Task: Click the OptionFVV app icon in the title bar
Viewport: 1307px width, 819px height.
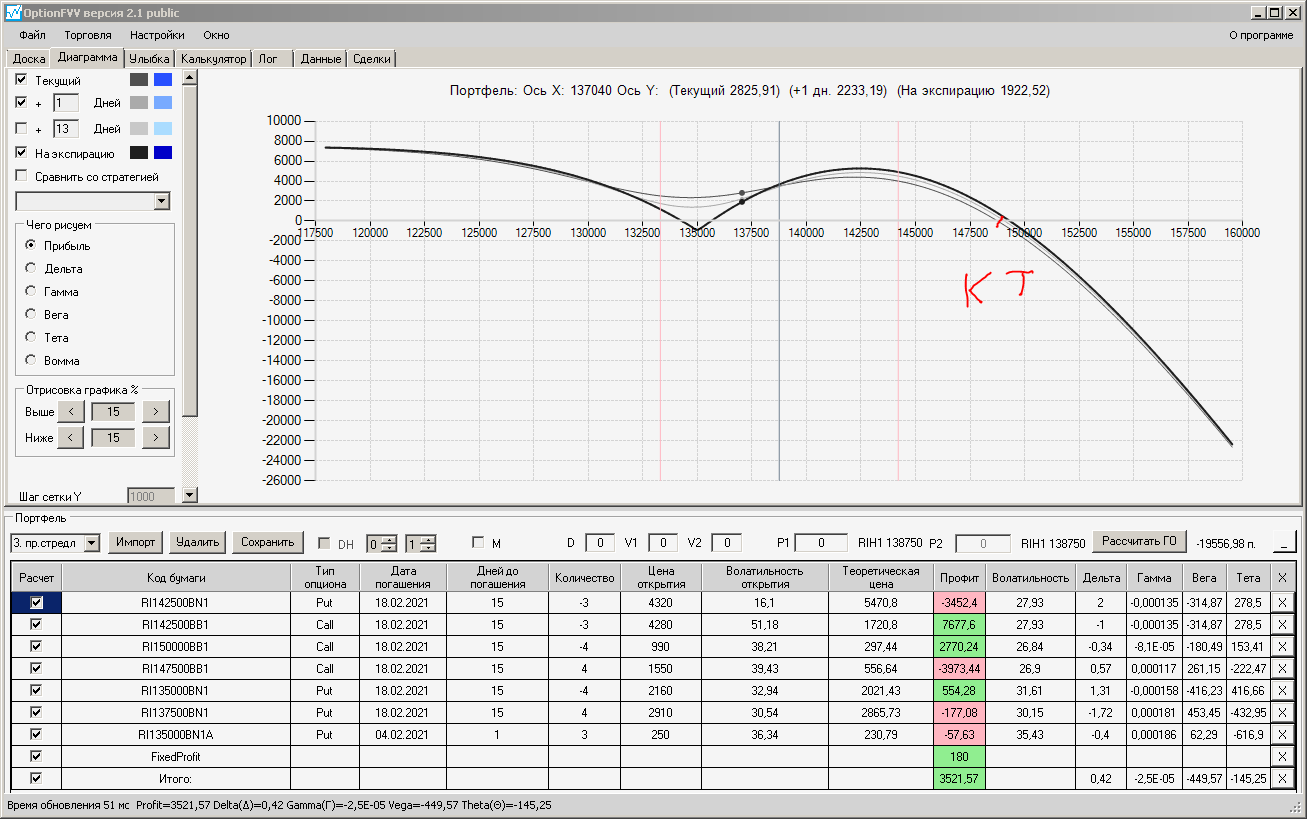Action: [x=13, y=13]
